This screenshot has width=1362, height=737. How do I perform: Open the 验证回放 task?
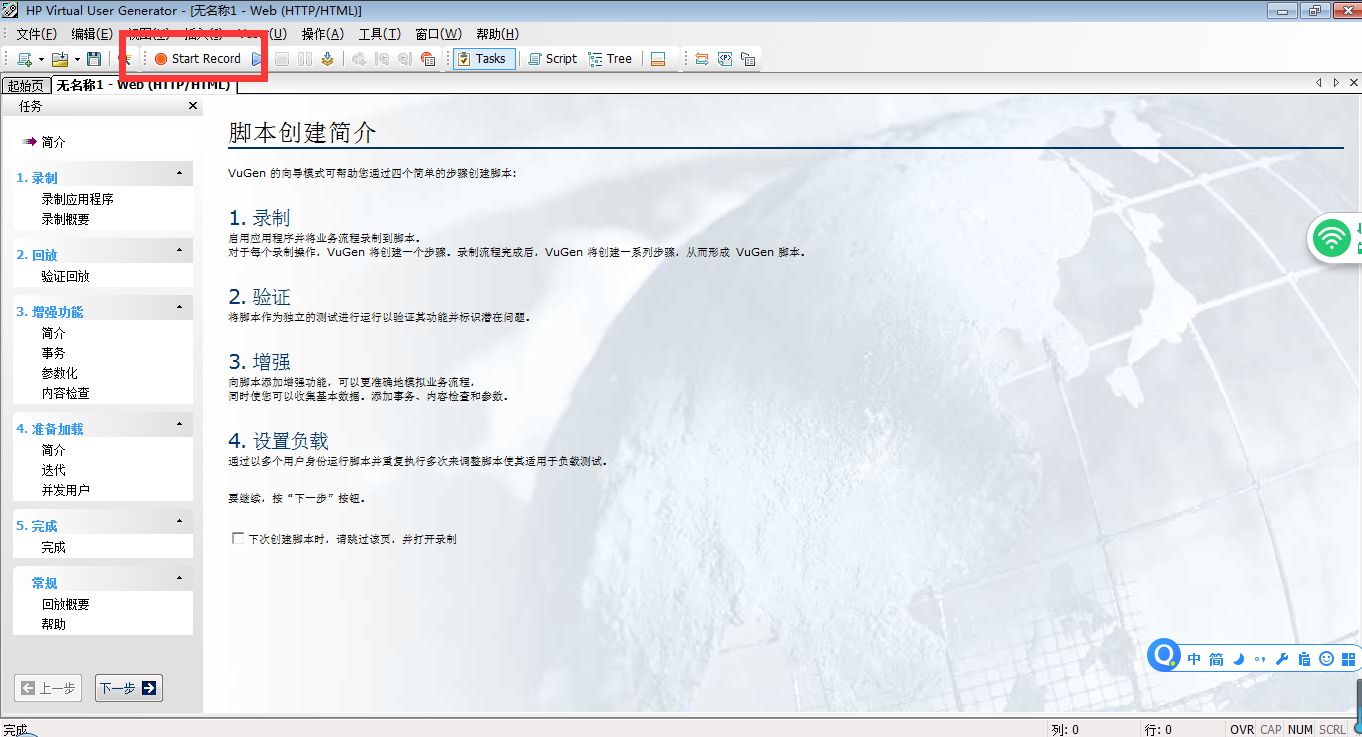coord(66,276)
